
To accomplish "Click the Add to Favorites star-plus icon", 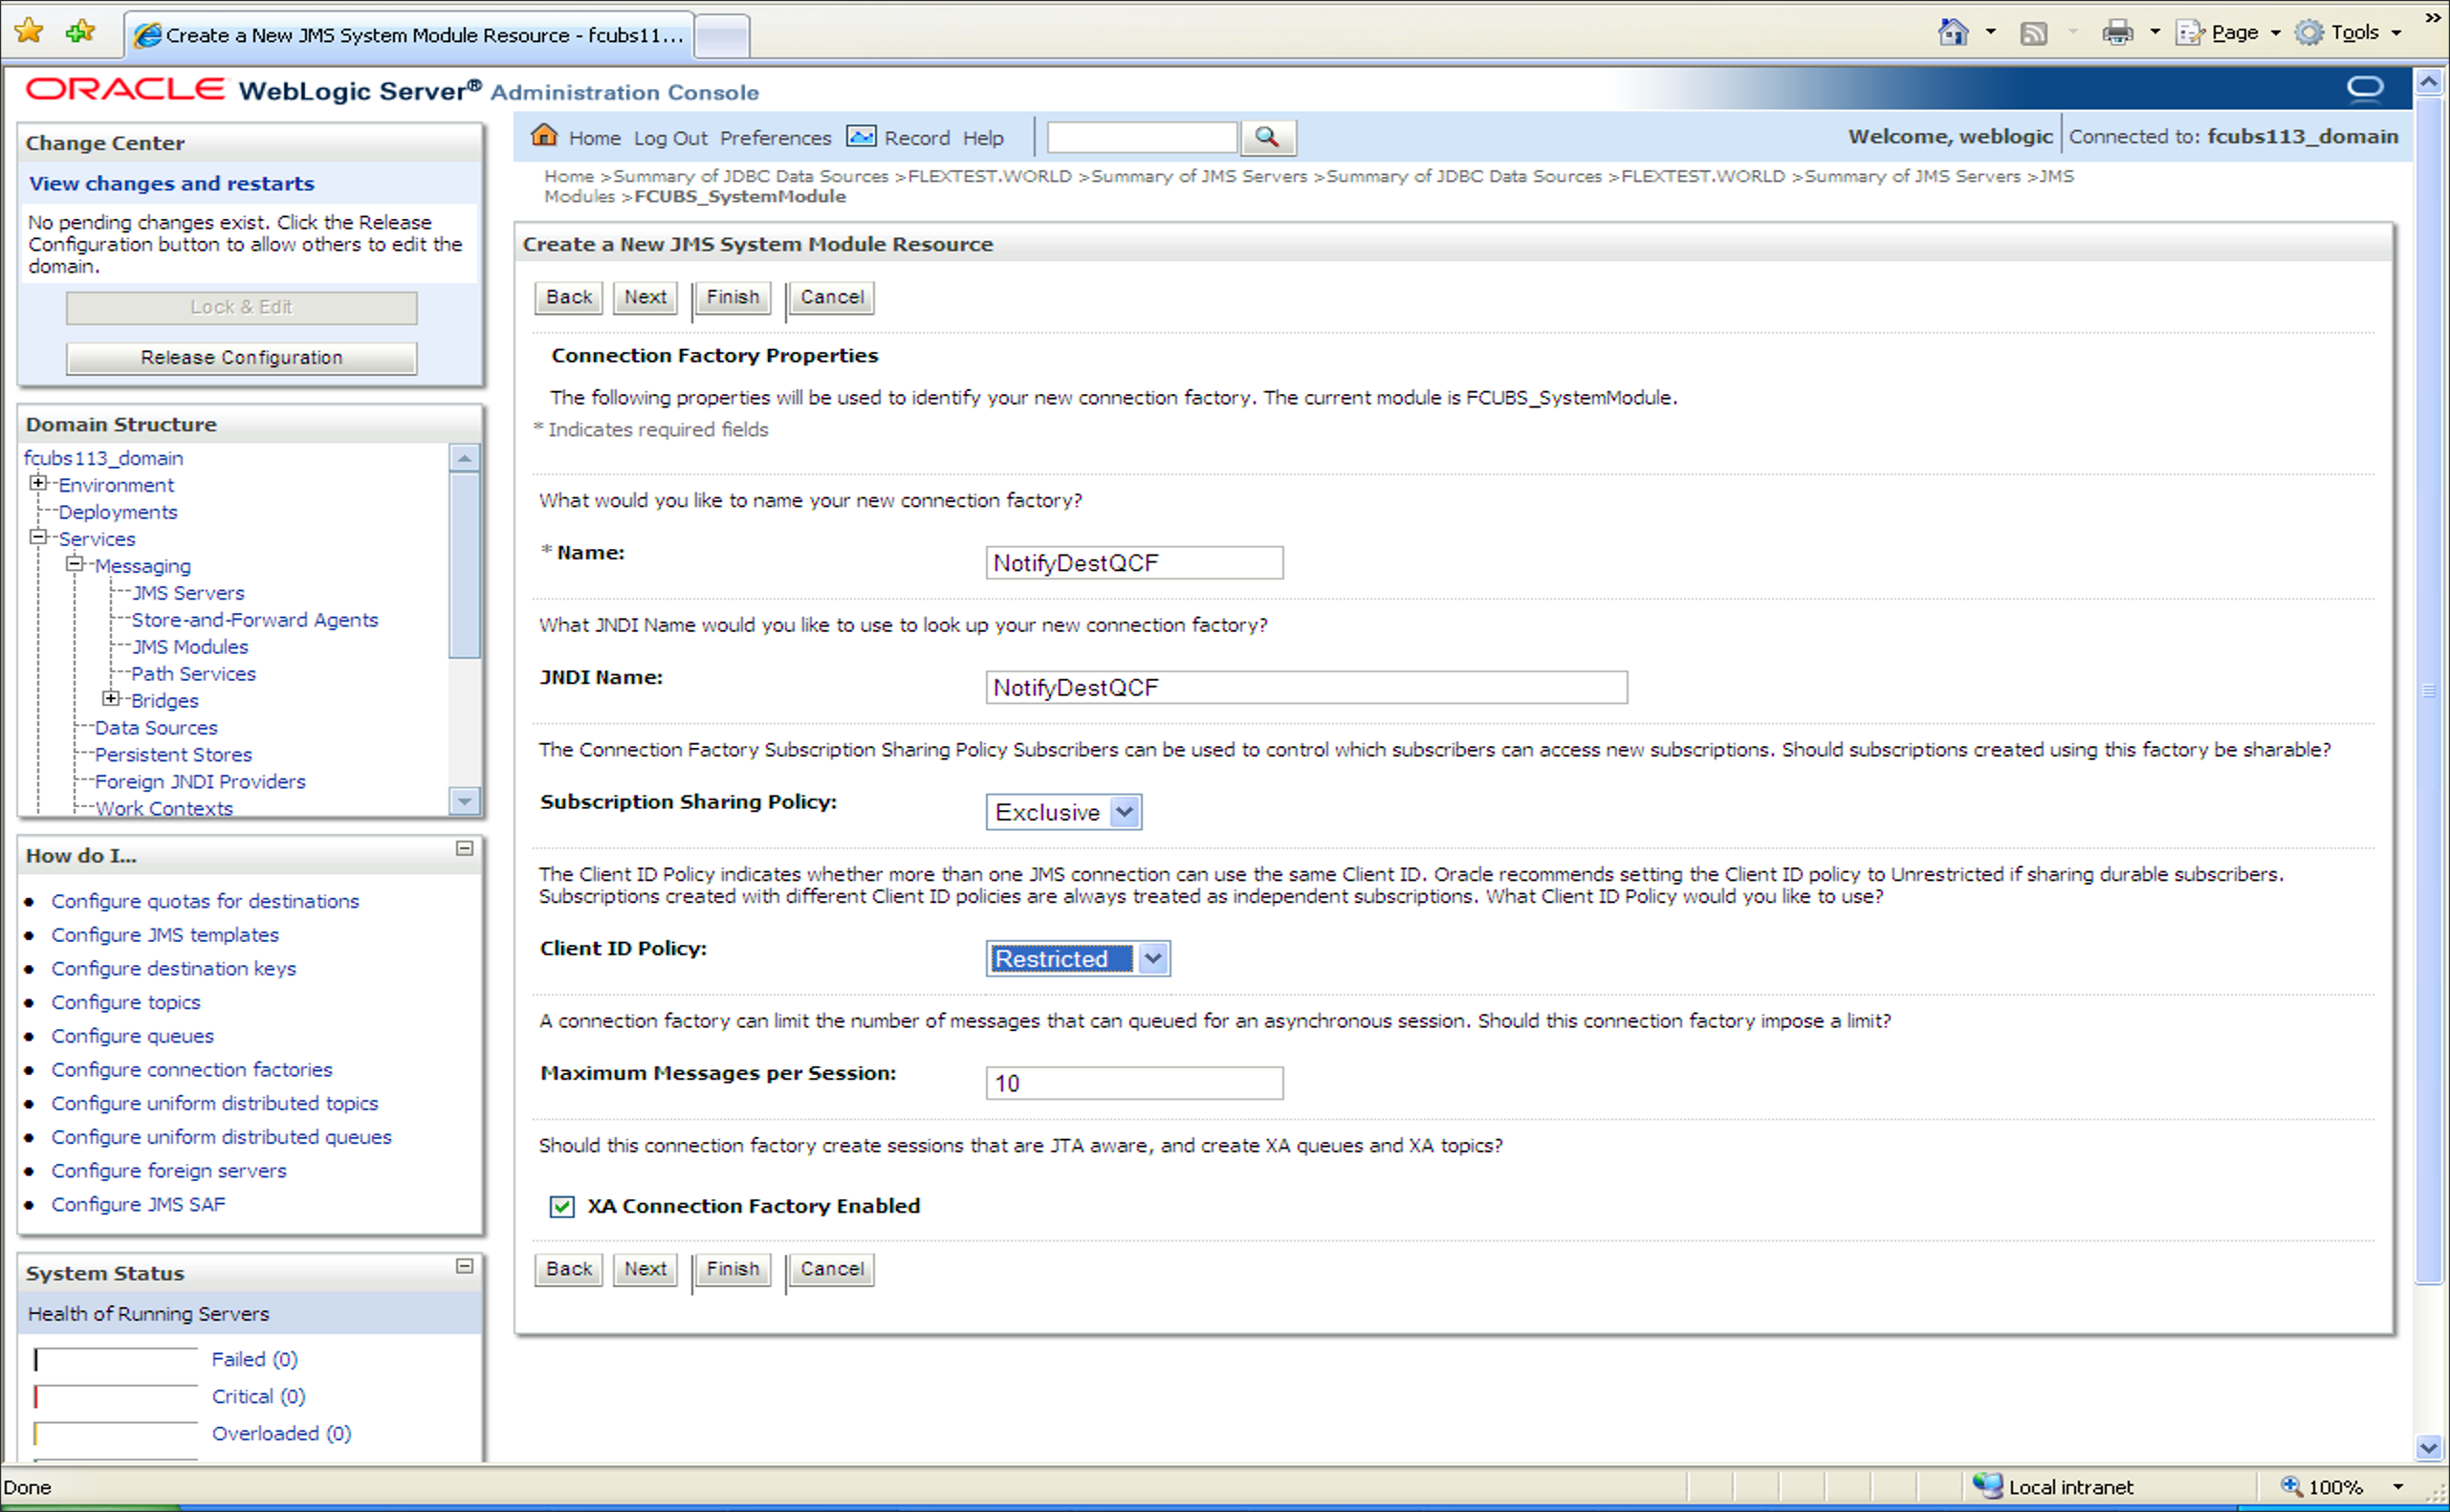I will click(80, 32).
